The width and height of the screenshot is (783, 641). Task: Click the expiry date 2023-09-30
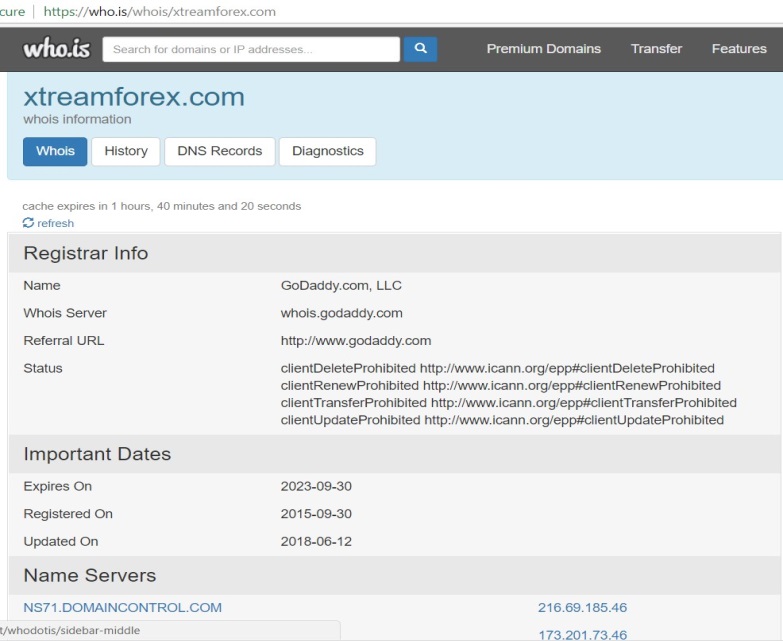pyautogui.click(x=316, y=486)
